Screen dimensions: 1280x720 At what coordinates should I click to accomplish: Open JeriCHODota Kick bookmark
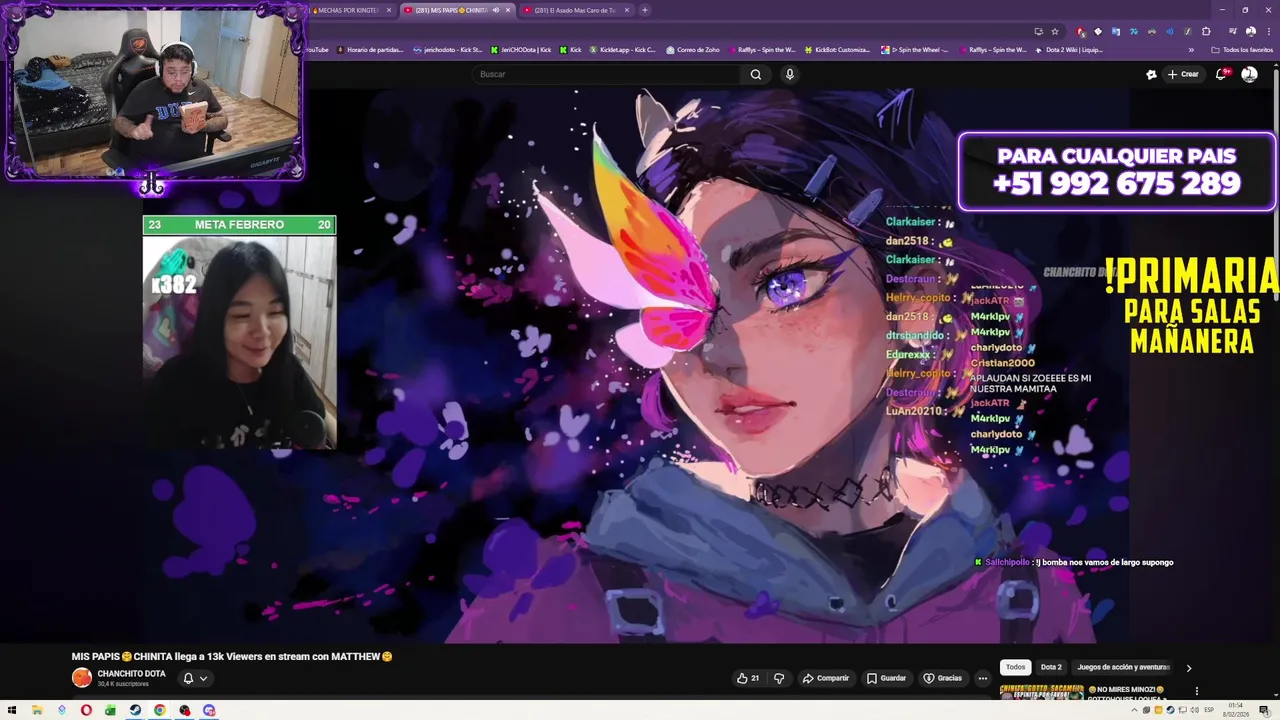click(520, 50)
